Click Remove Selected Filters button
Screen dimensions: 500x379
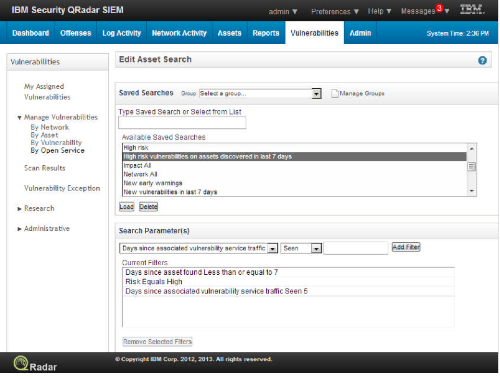click(157, 342)
